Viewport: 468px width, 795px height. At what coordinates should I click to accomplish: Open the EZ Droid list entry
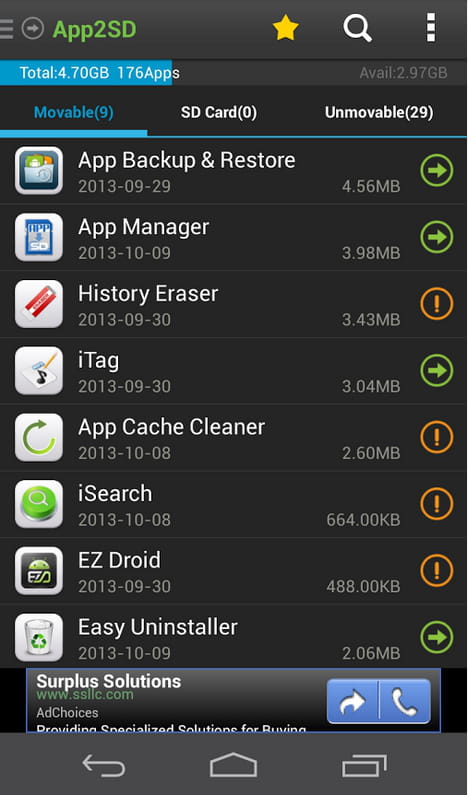tap(233, 571)
